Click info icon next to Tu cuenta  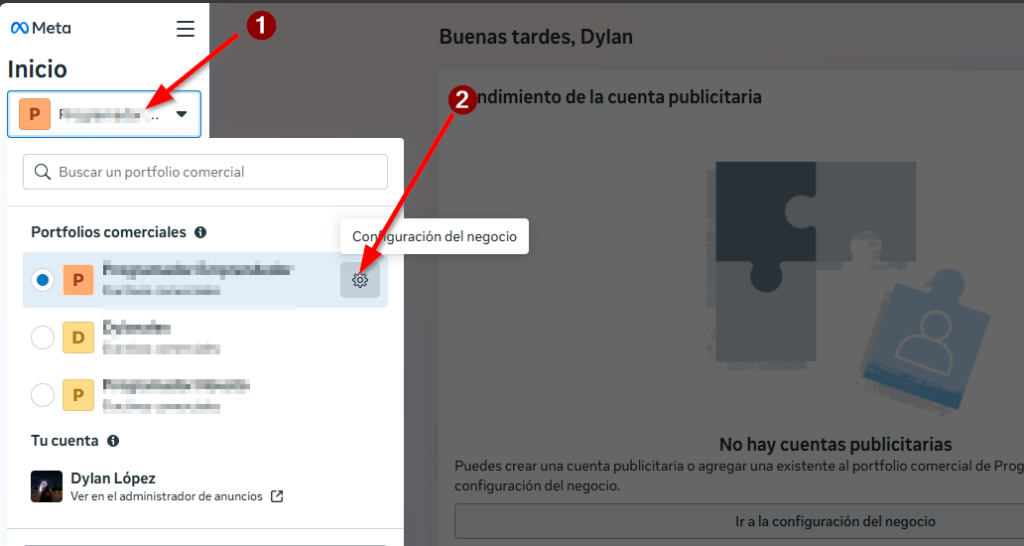[x=113, y=440]
